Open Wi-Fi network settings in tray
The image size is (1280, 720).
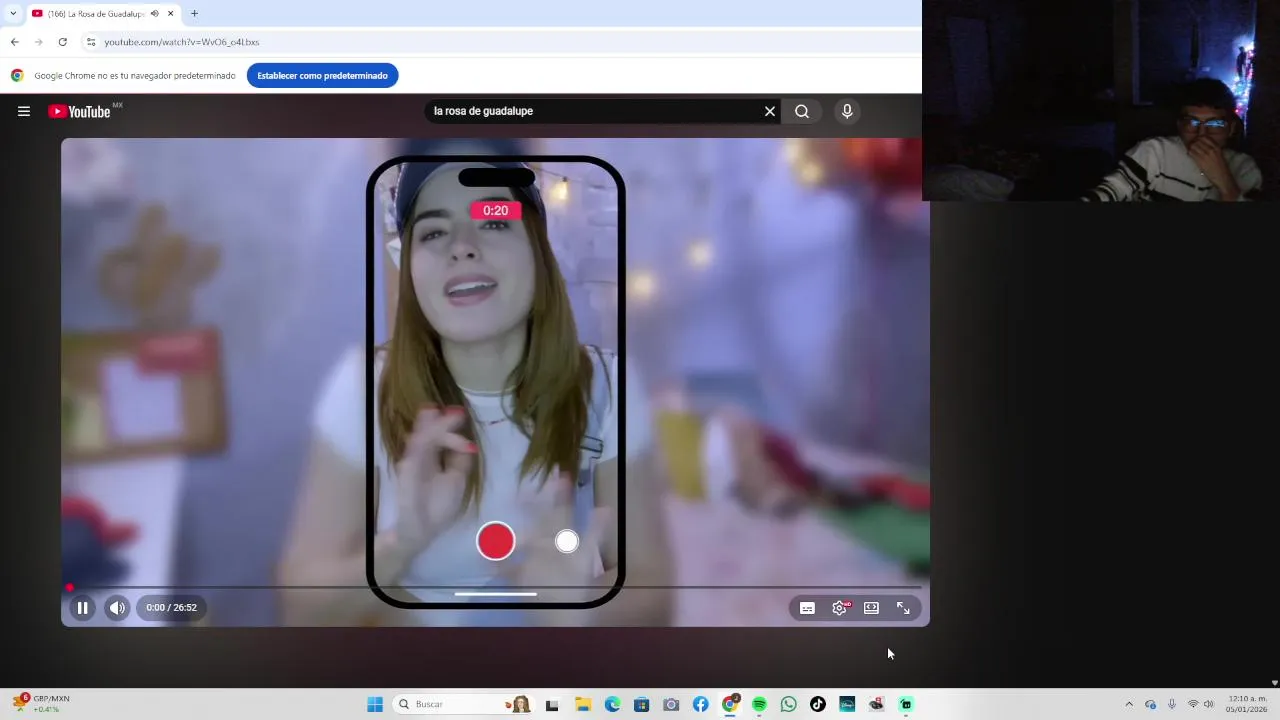(1193, 704)
